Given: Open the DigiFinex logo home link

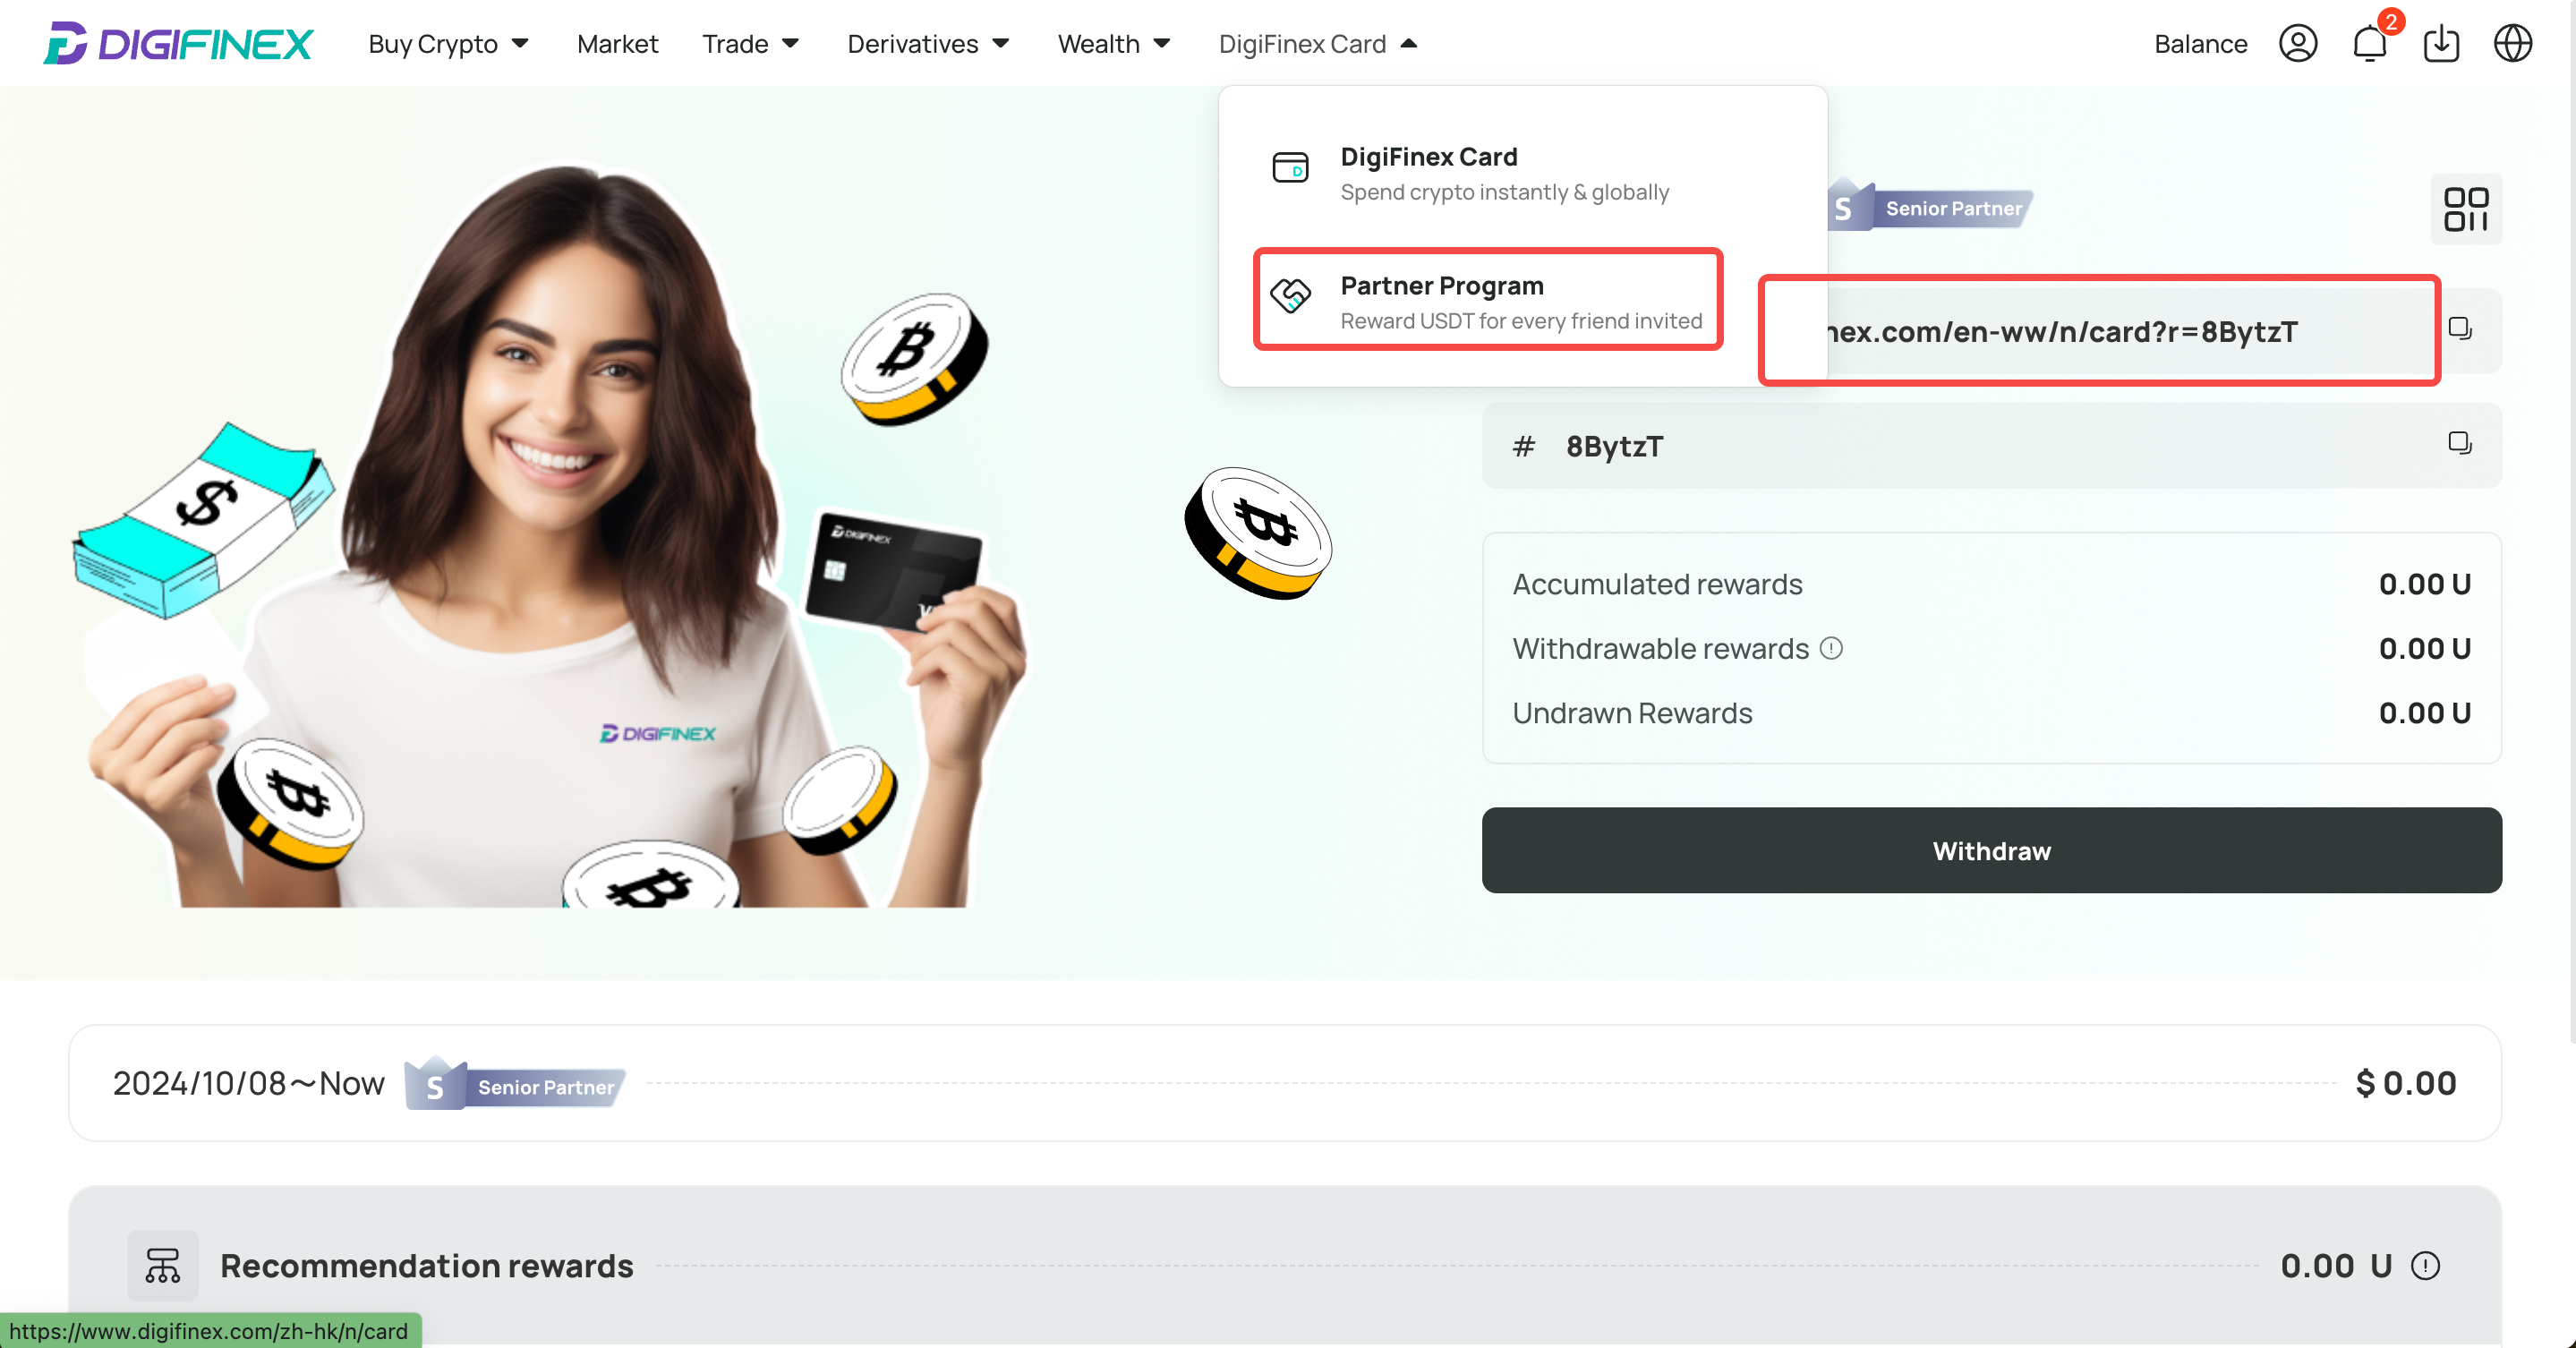Looking at the screenshot, I should click(178, 44).
